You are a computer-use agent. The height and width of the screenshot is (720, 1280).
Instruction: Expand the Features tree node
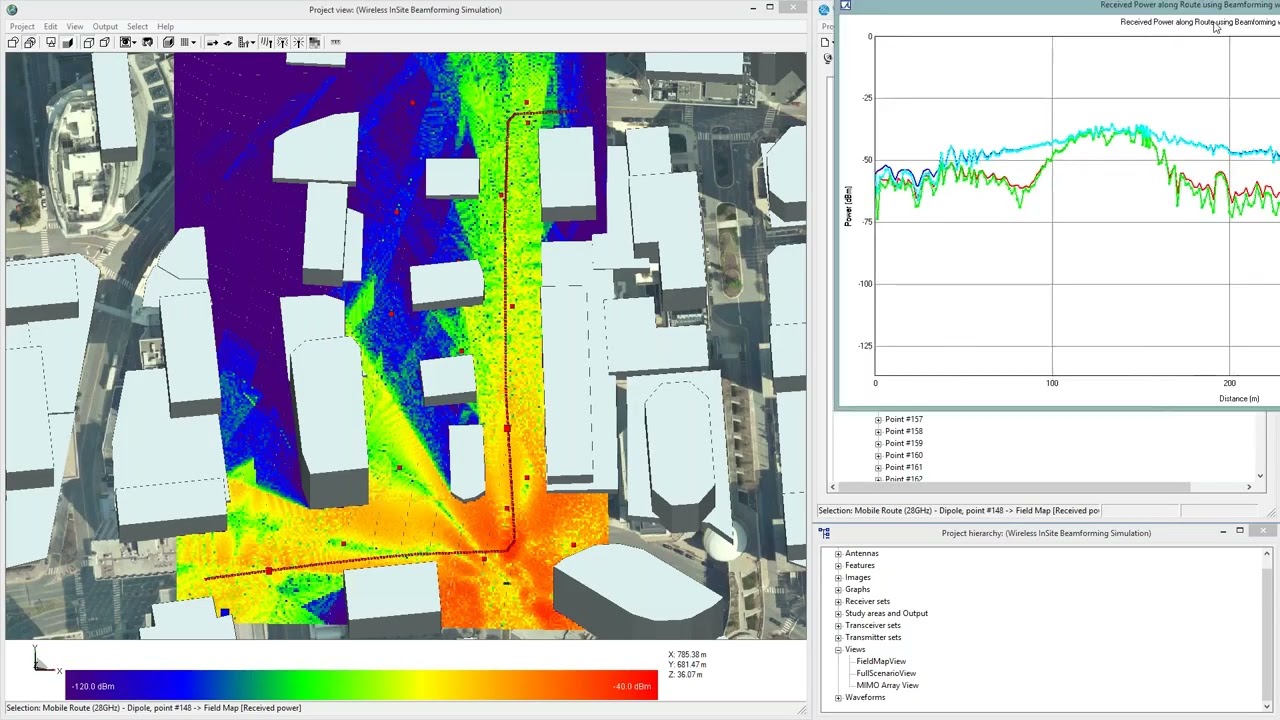tap(838, 566)
